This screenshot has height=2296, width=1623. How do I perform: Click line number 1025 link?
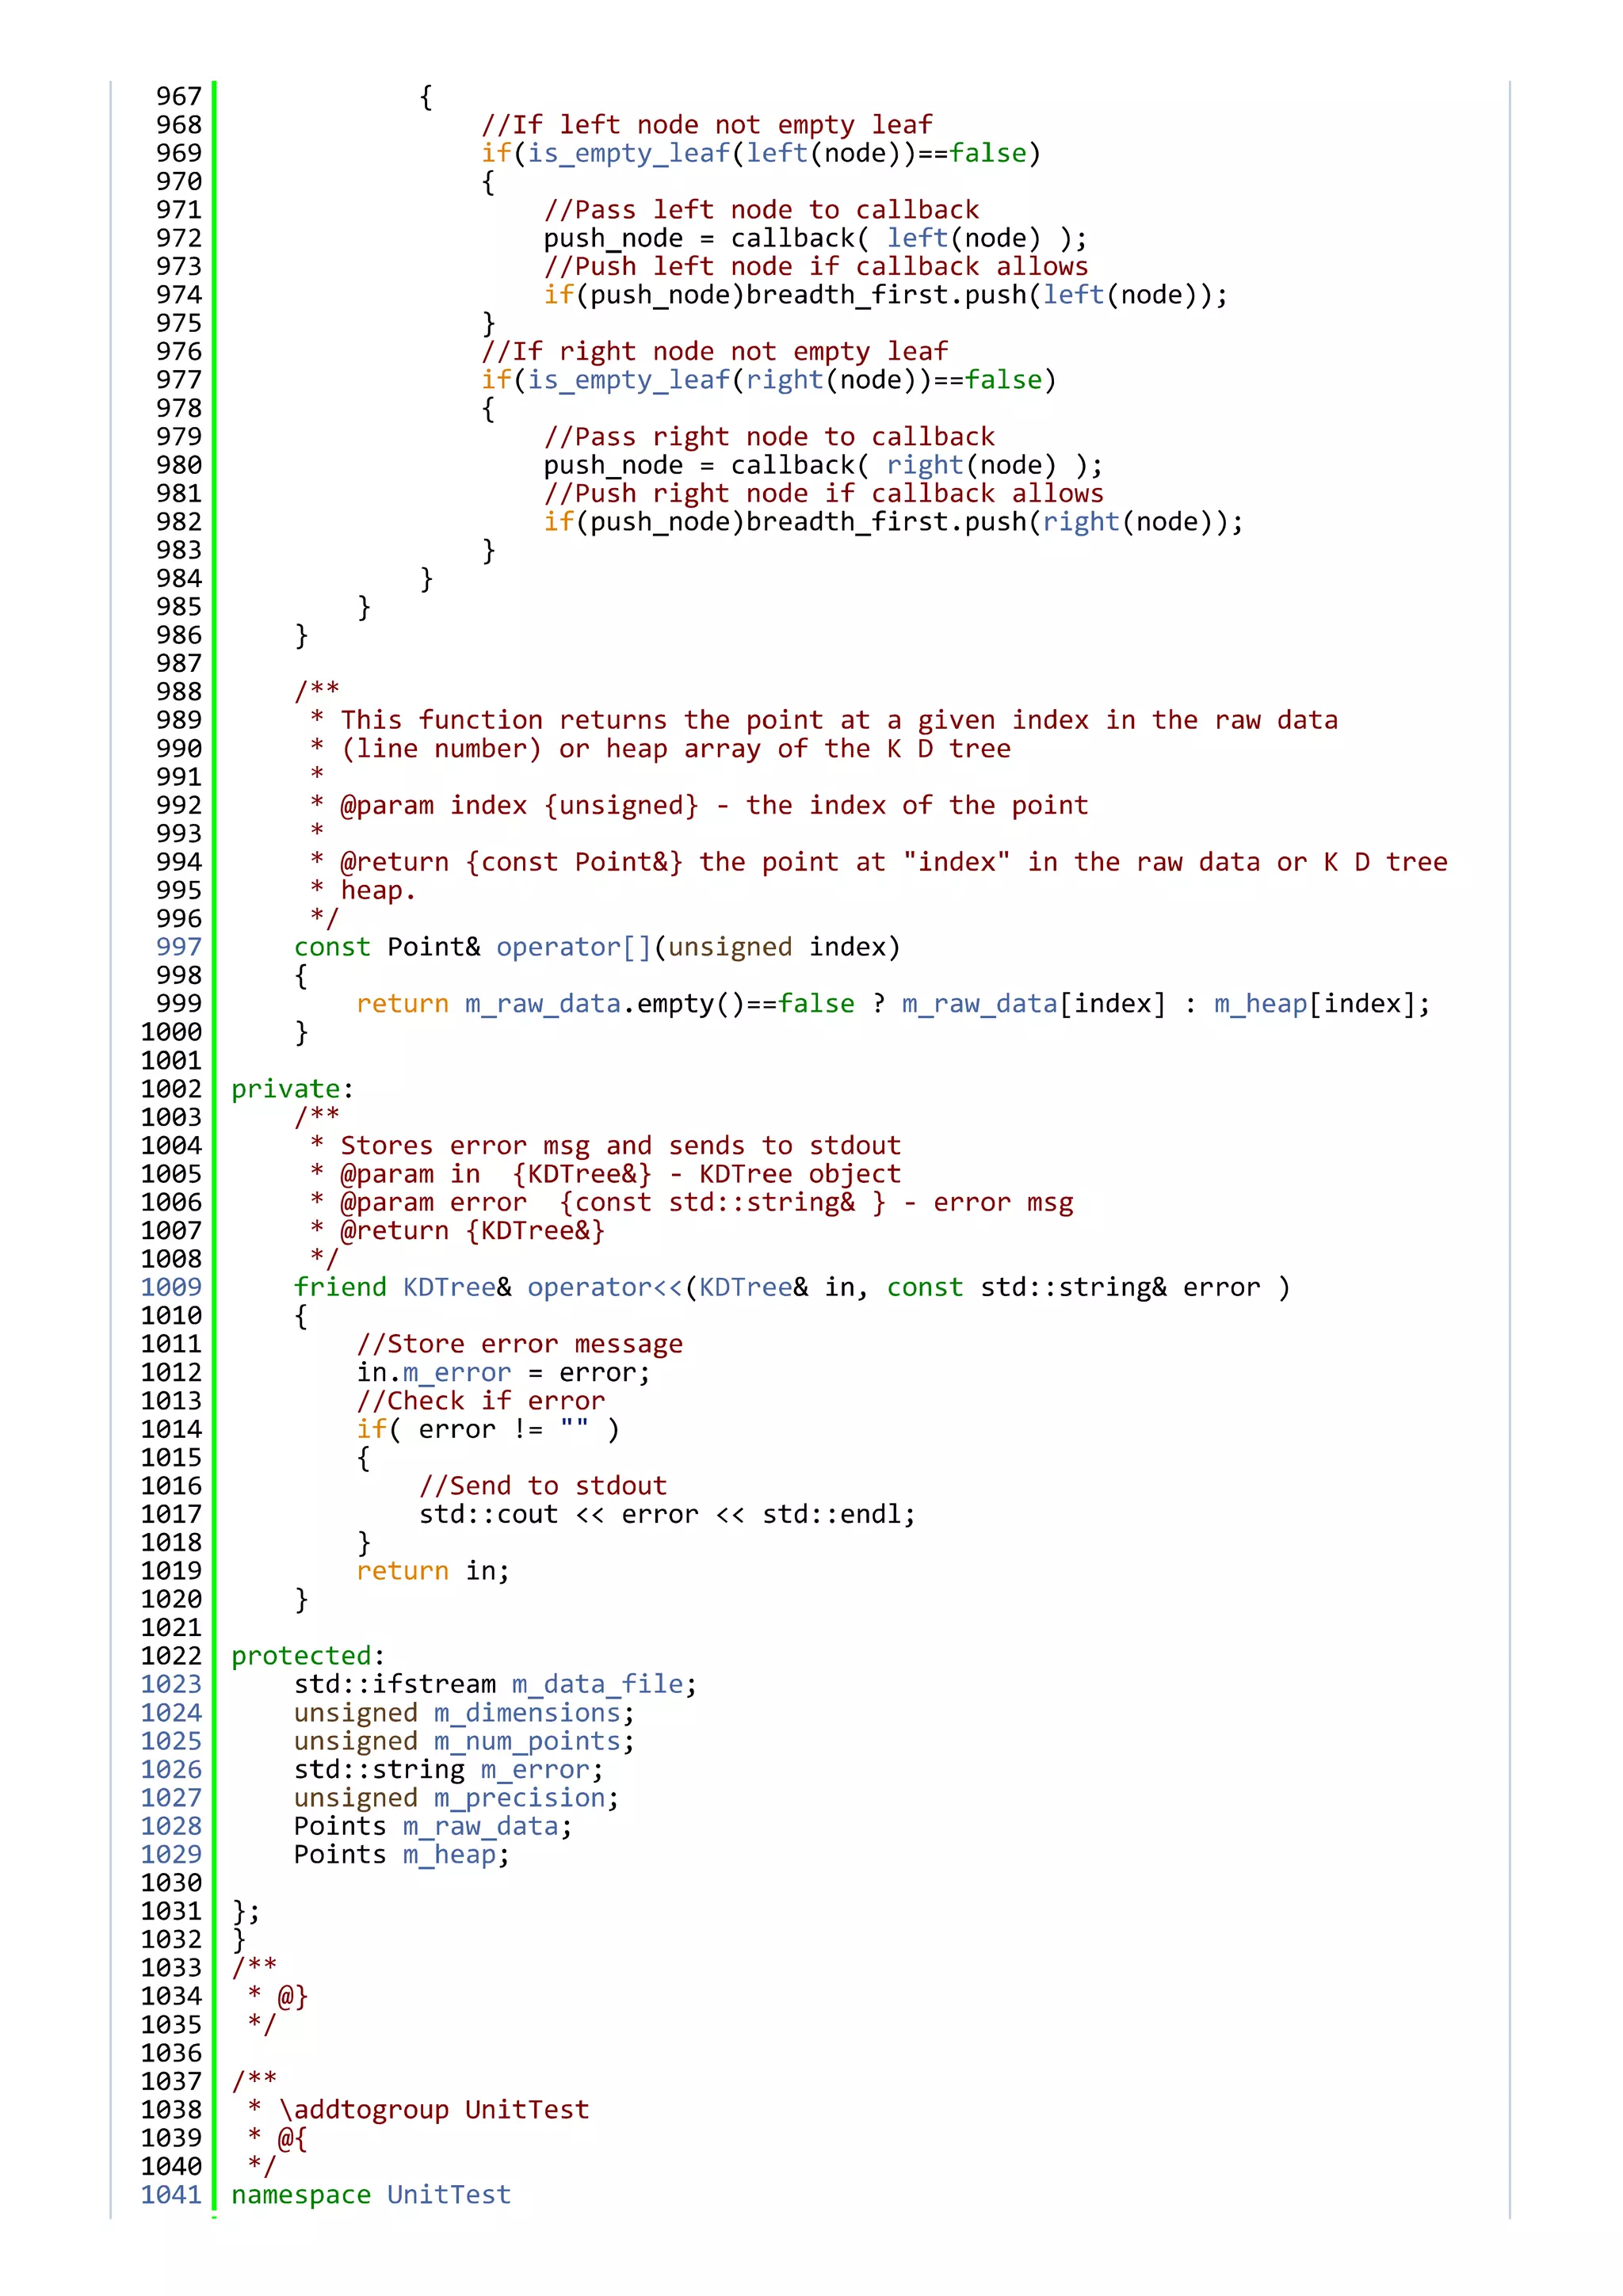pyautogui.click(x=171, y=1740)
